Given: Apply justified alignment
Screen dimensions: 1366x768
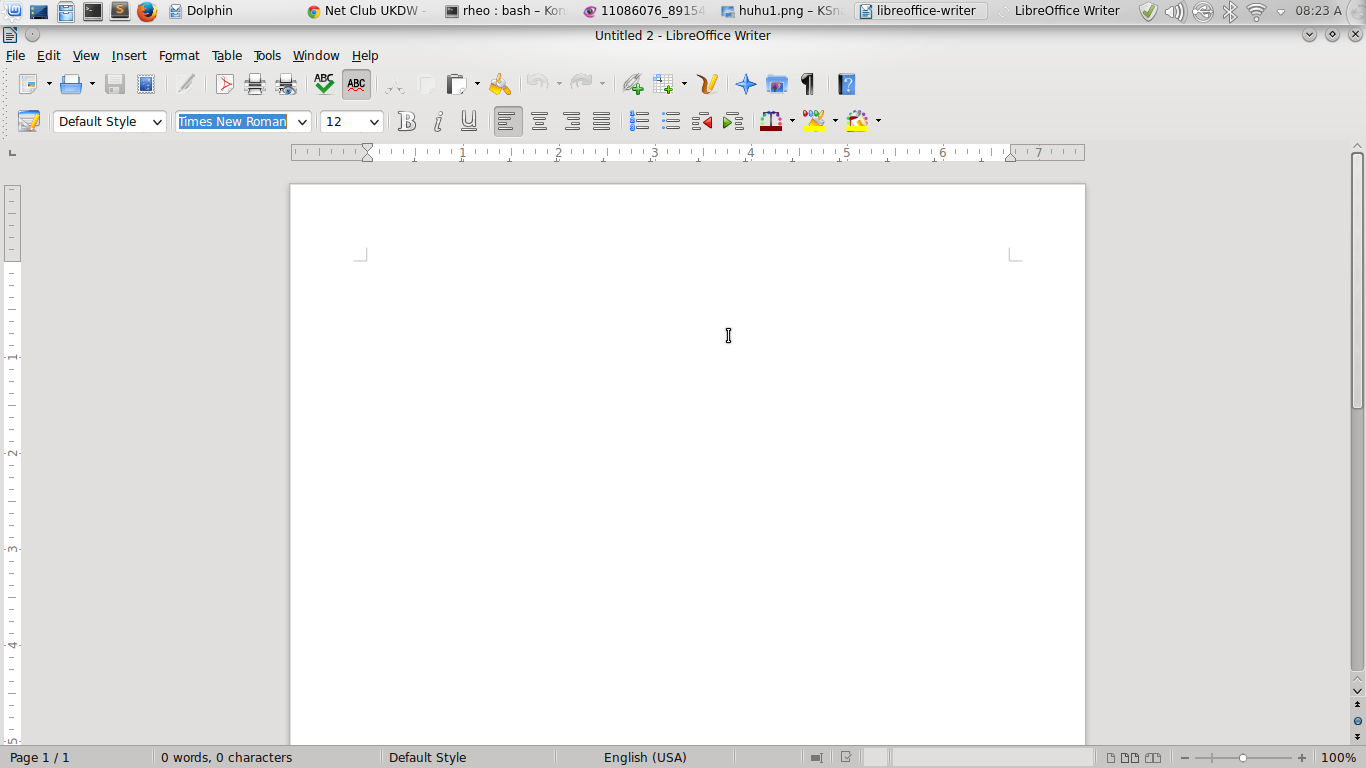Looking at the screenshot, I should [x=601, y=121].
